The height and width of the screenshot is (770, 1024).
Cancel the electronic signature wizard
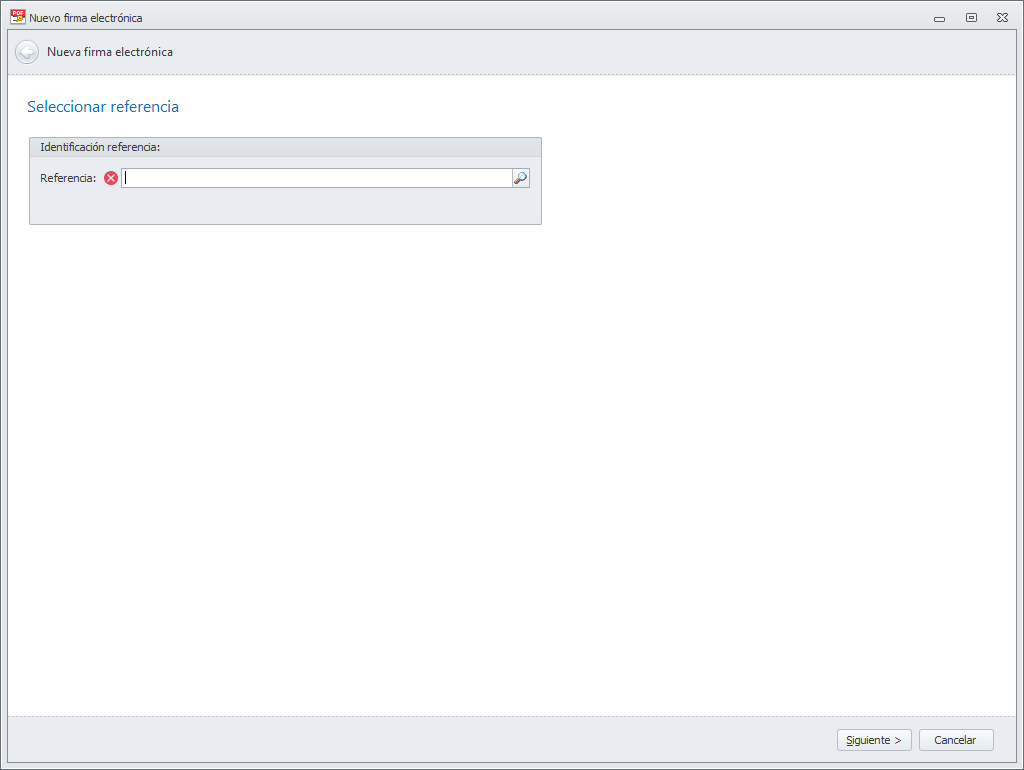(955, 740)
